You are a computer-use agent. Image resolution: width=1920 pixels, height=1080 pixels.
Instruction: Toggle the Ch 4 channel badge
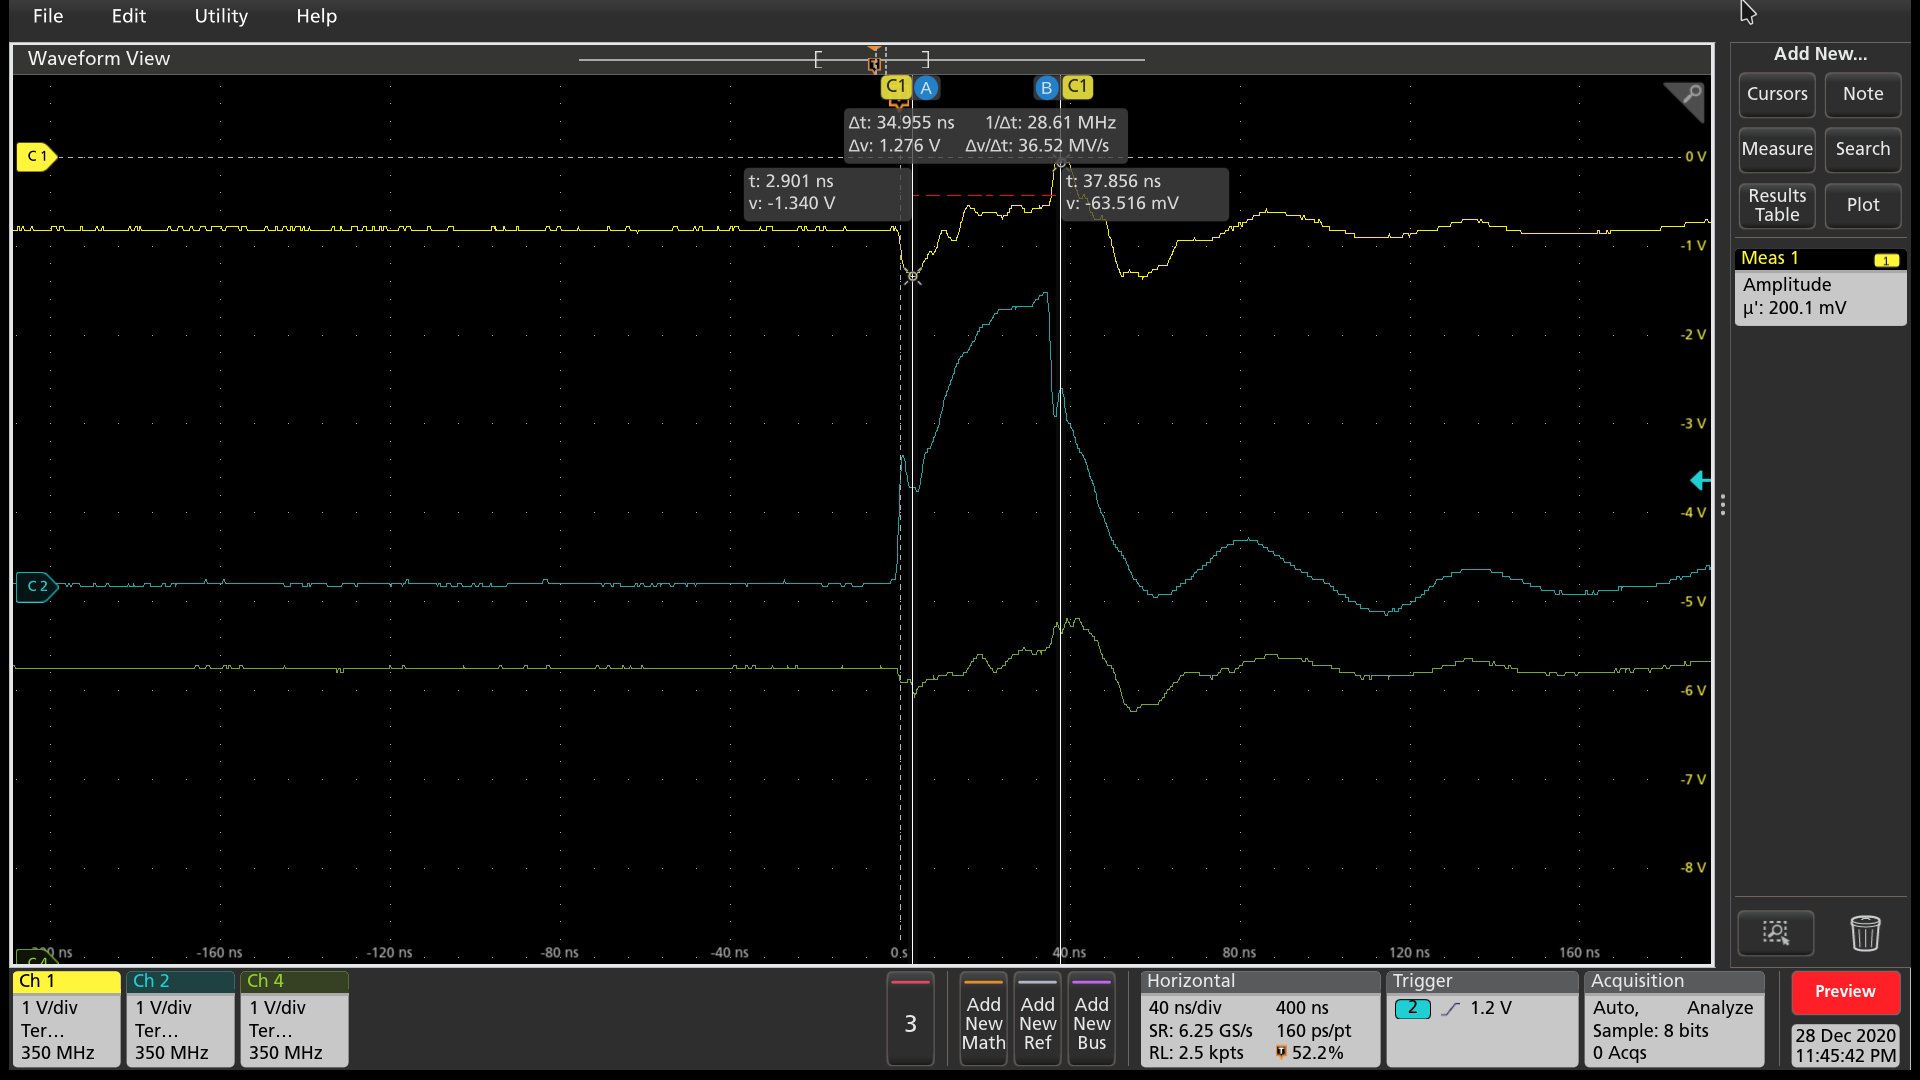point(294,1018)
